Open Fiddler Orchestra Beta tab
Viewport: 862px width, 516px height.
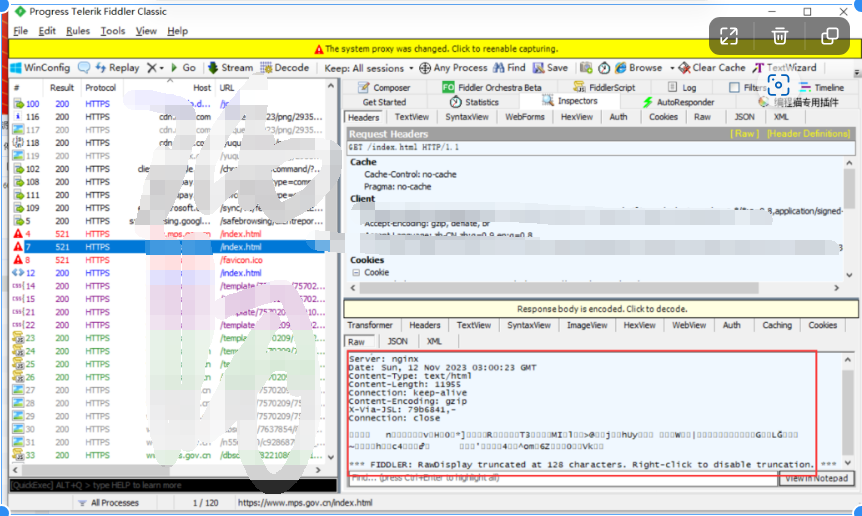(x=492, y=87)
